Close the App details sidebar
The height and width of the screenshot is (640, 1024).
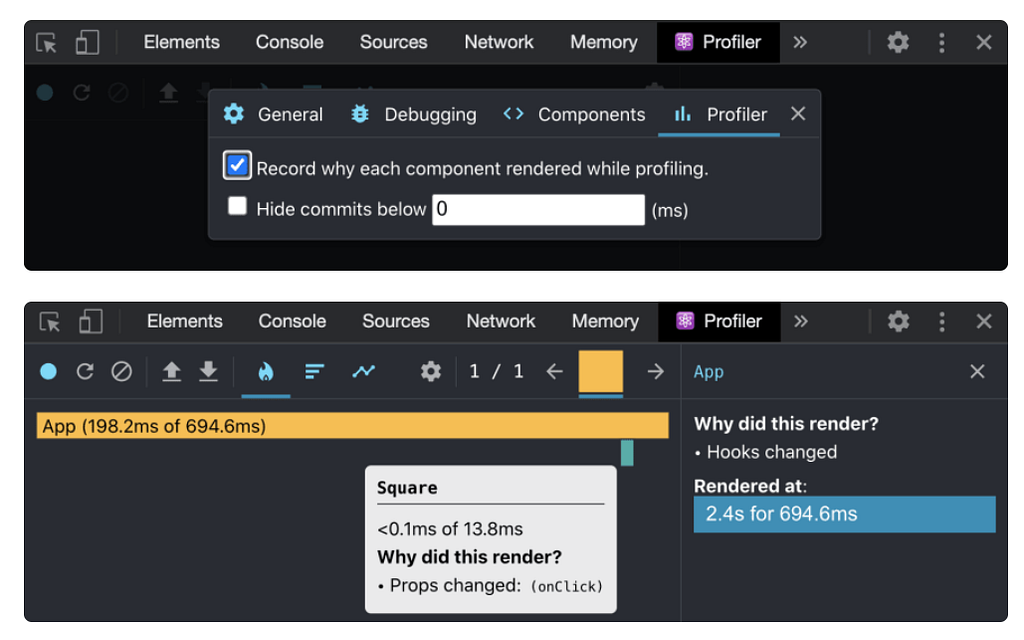pyautogui.click(x=977, y=372)
